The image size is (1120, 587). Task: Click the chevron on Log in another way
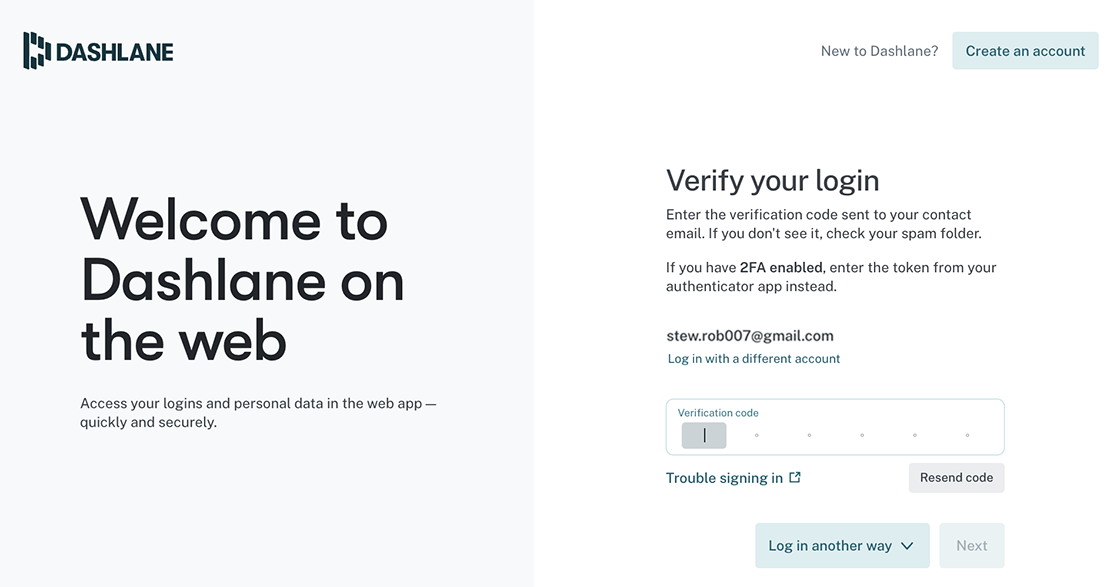(907, 546)
